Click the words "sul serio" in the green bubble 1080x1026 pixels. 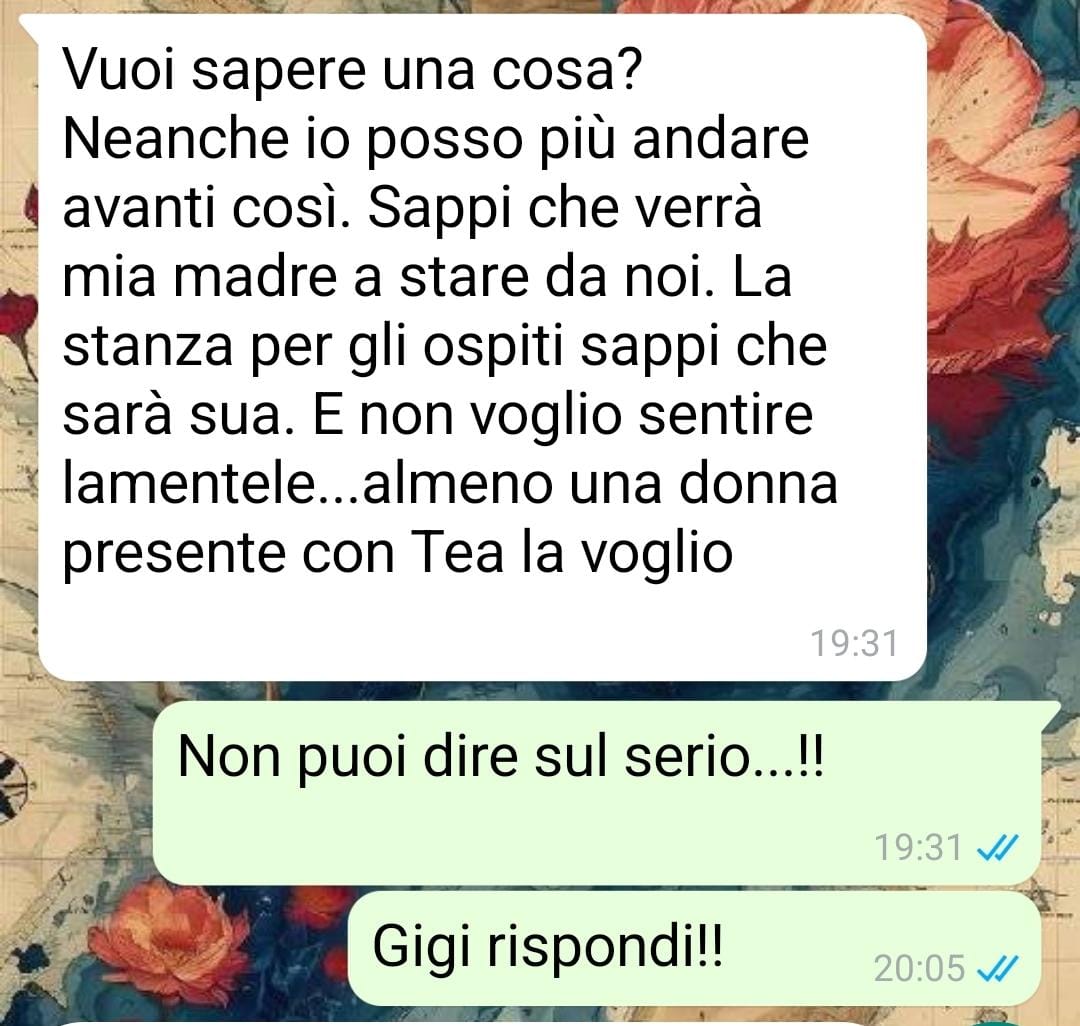tap(643, 756)
